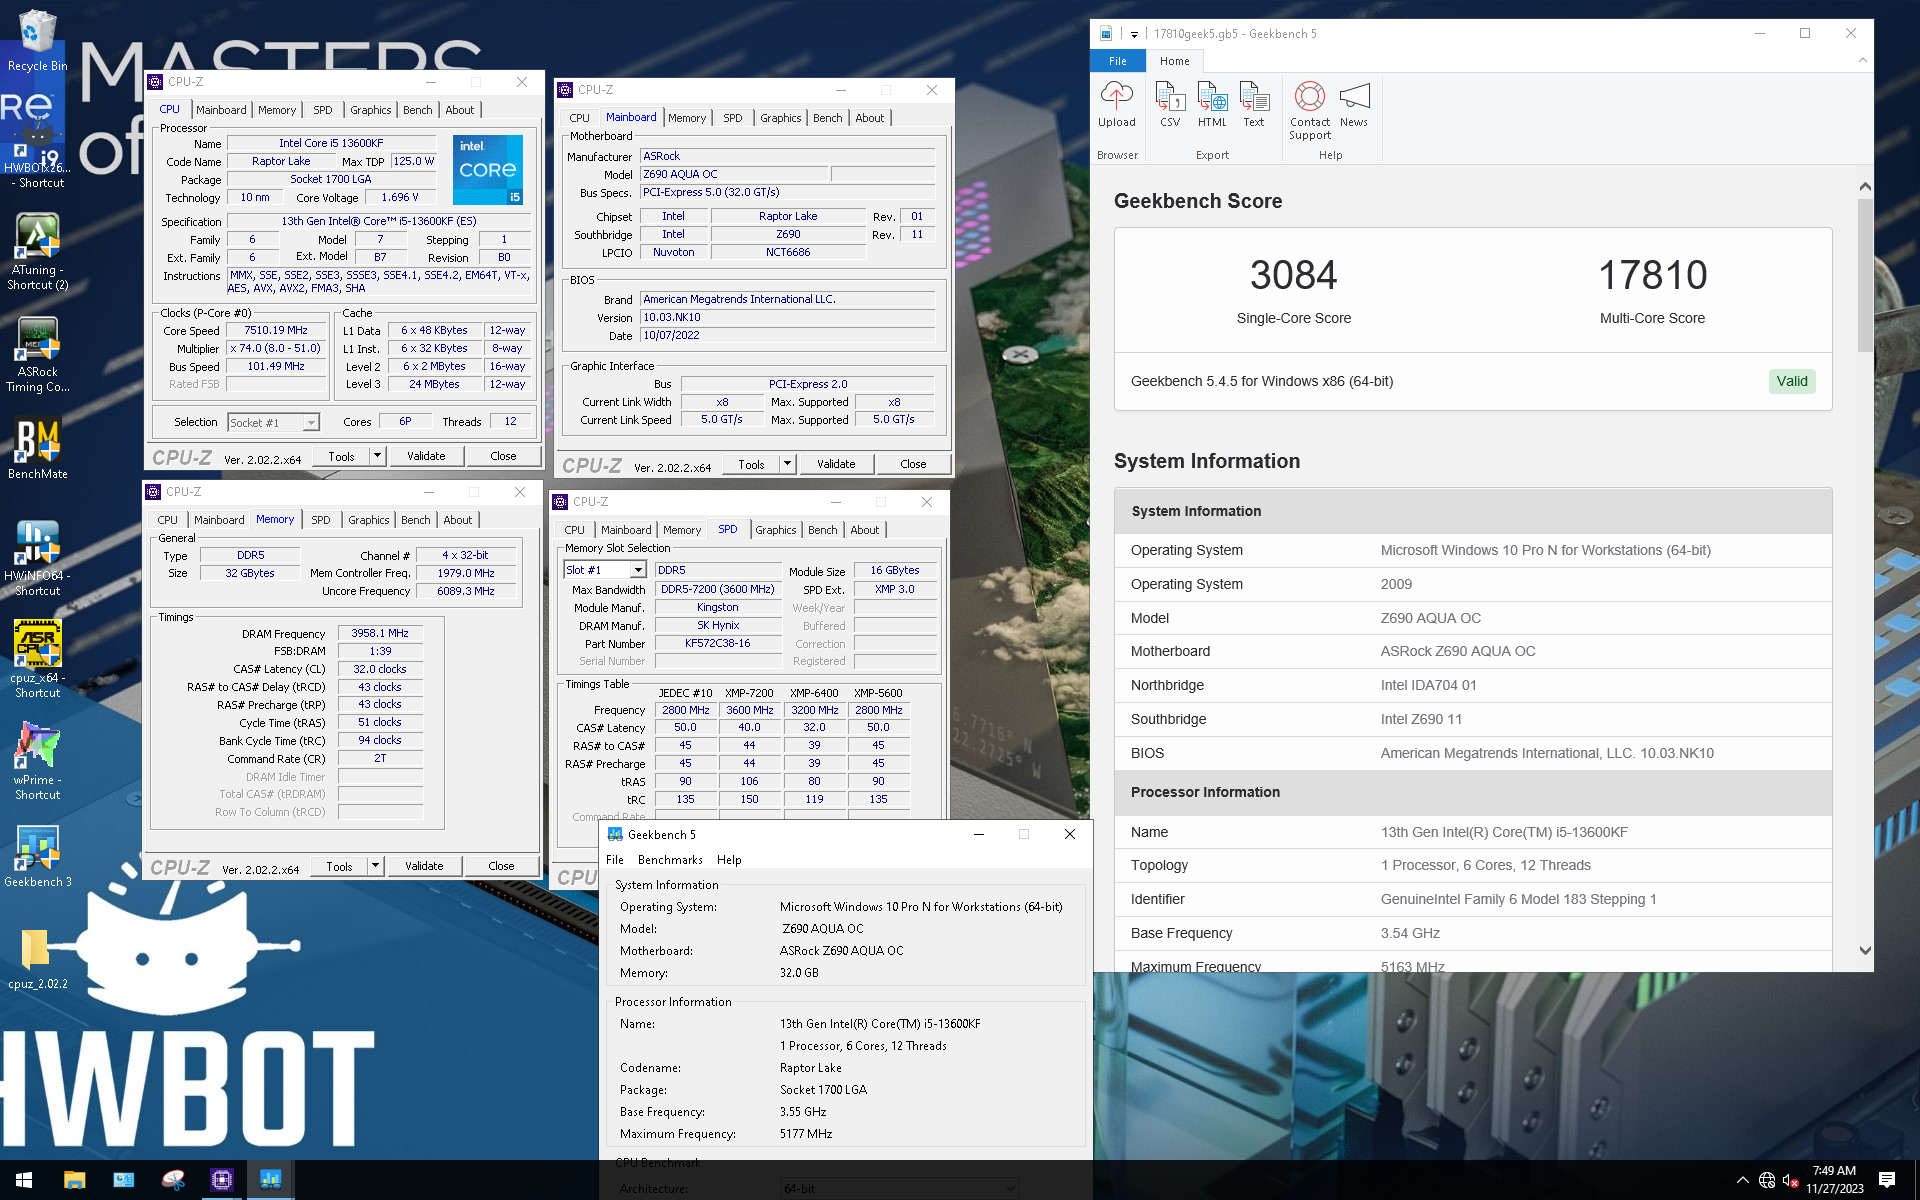Viewport: 1920px width, 1200px height.
Task: Click the Valid badge in Geekbench score
Action: click(x=1791, y=381)
